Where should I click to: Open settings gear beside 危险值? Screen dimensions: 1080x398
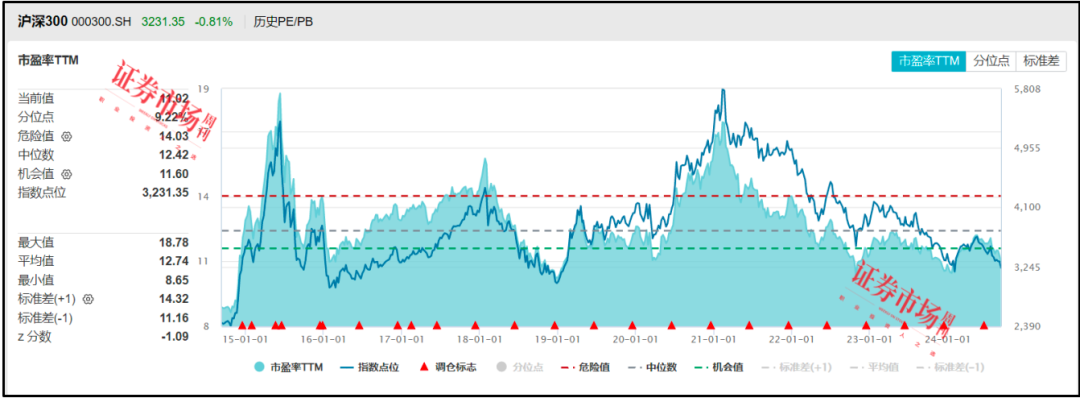67,136
